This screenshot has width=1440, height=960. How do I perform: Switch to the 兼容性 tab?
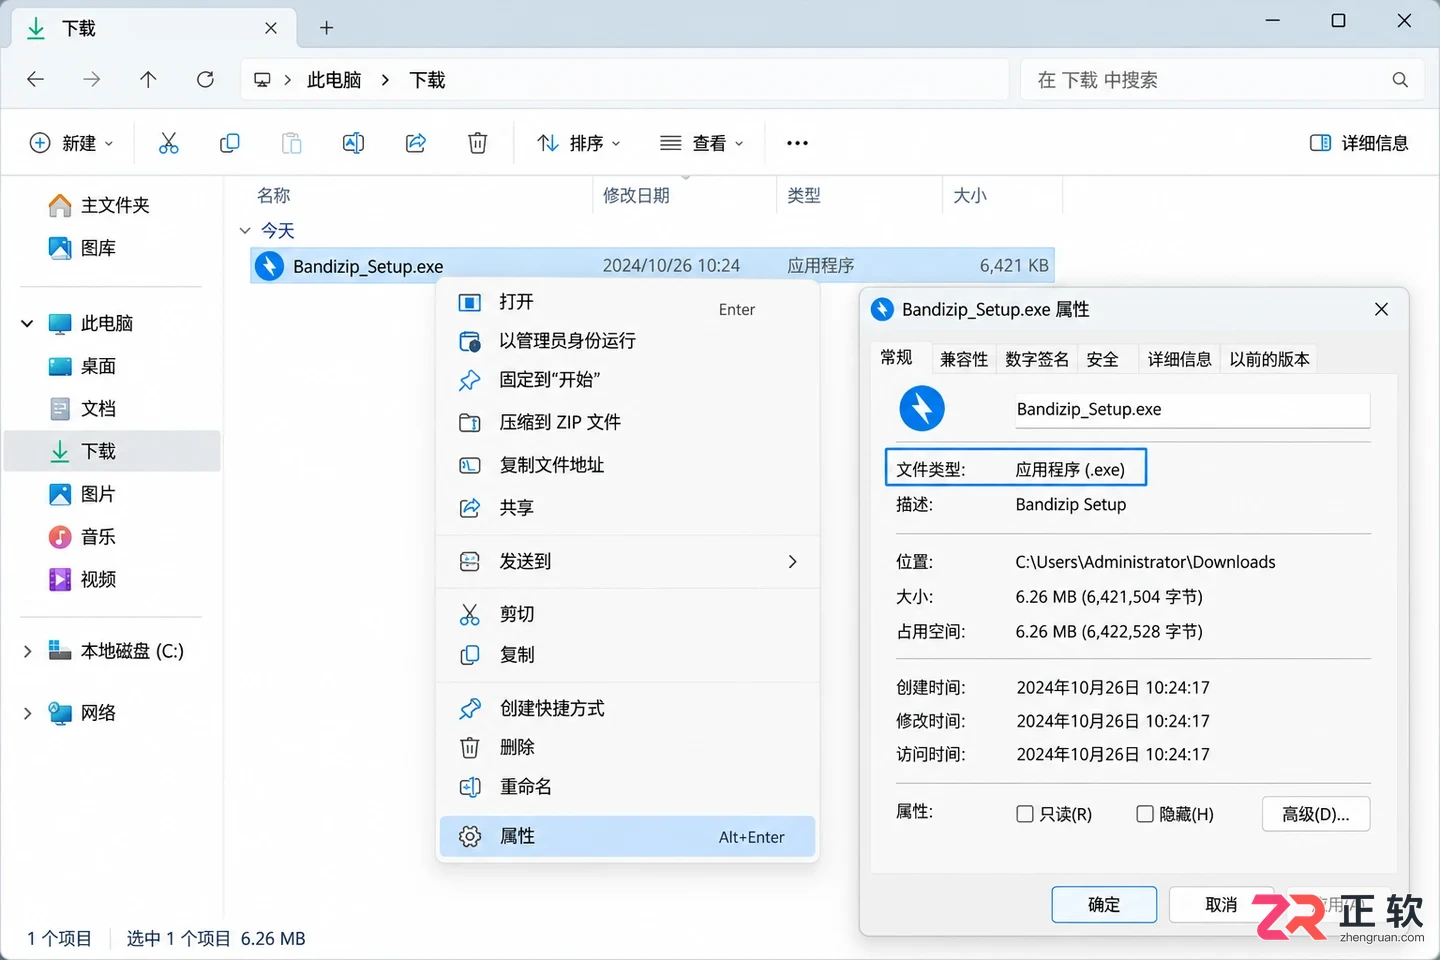(964, 359)
